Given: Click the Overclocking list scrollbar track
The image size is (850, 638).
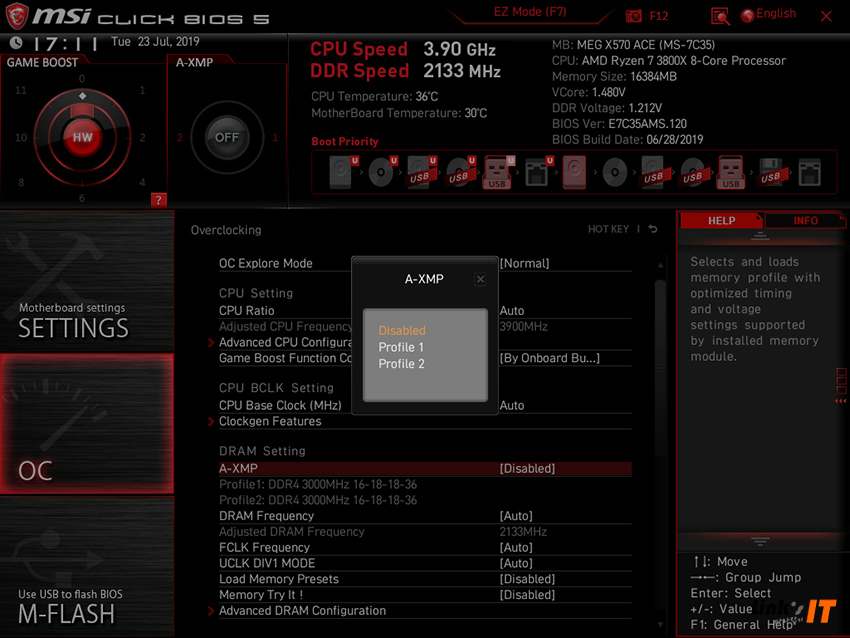Looking at the screenshot, I should pos(660,444).
